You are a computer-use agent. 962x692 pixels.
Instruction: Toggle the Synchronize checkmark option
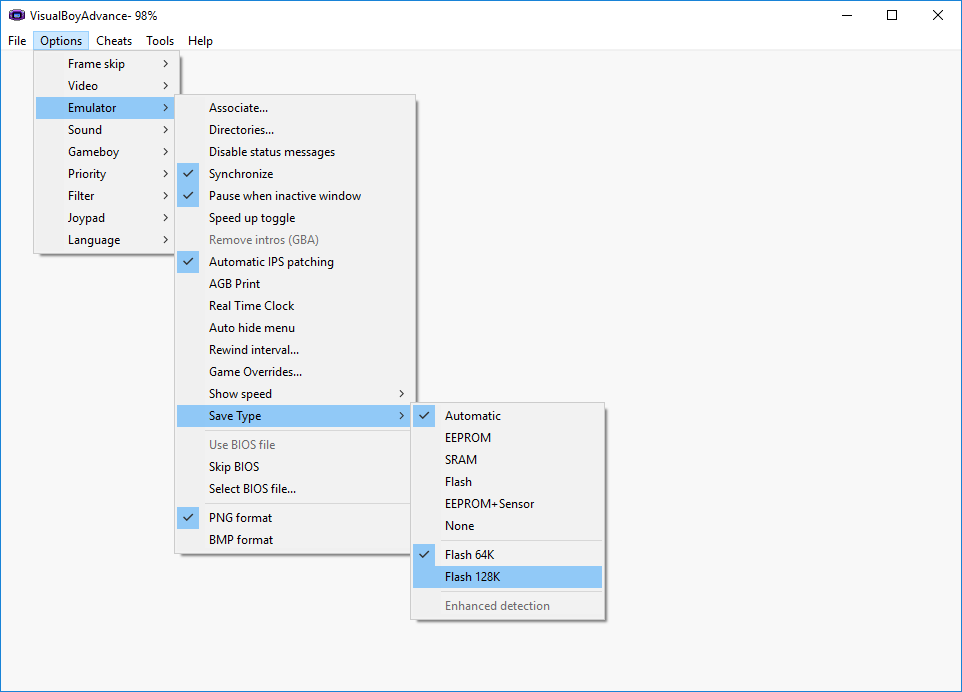(x=293, y=174)
